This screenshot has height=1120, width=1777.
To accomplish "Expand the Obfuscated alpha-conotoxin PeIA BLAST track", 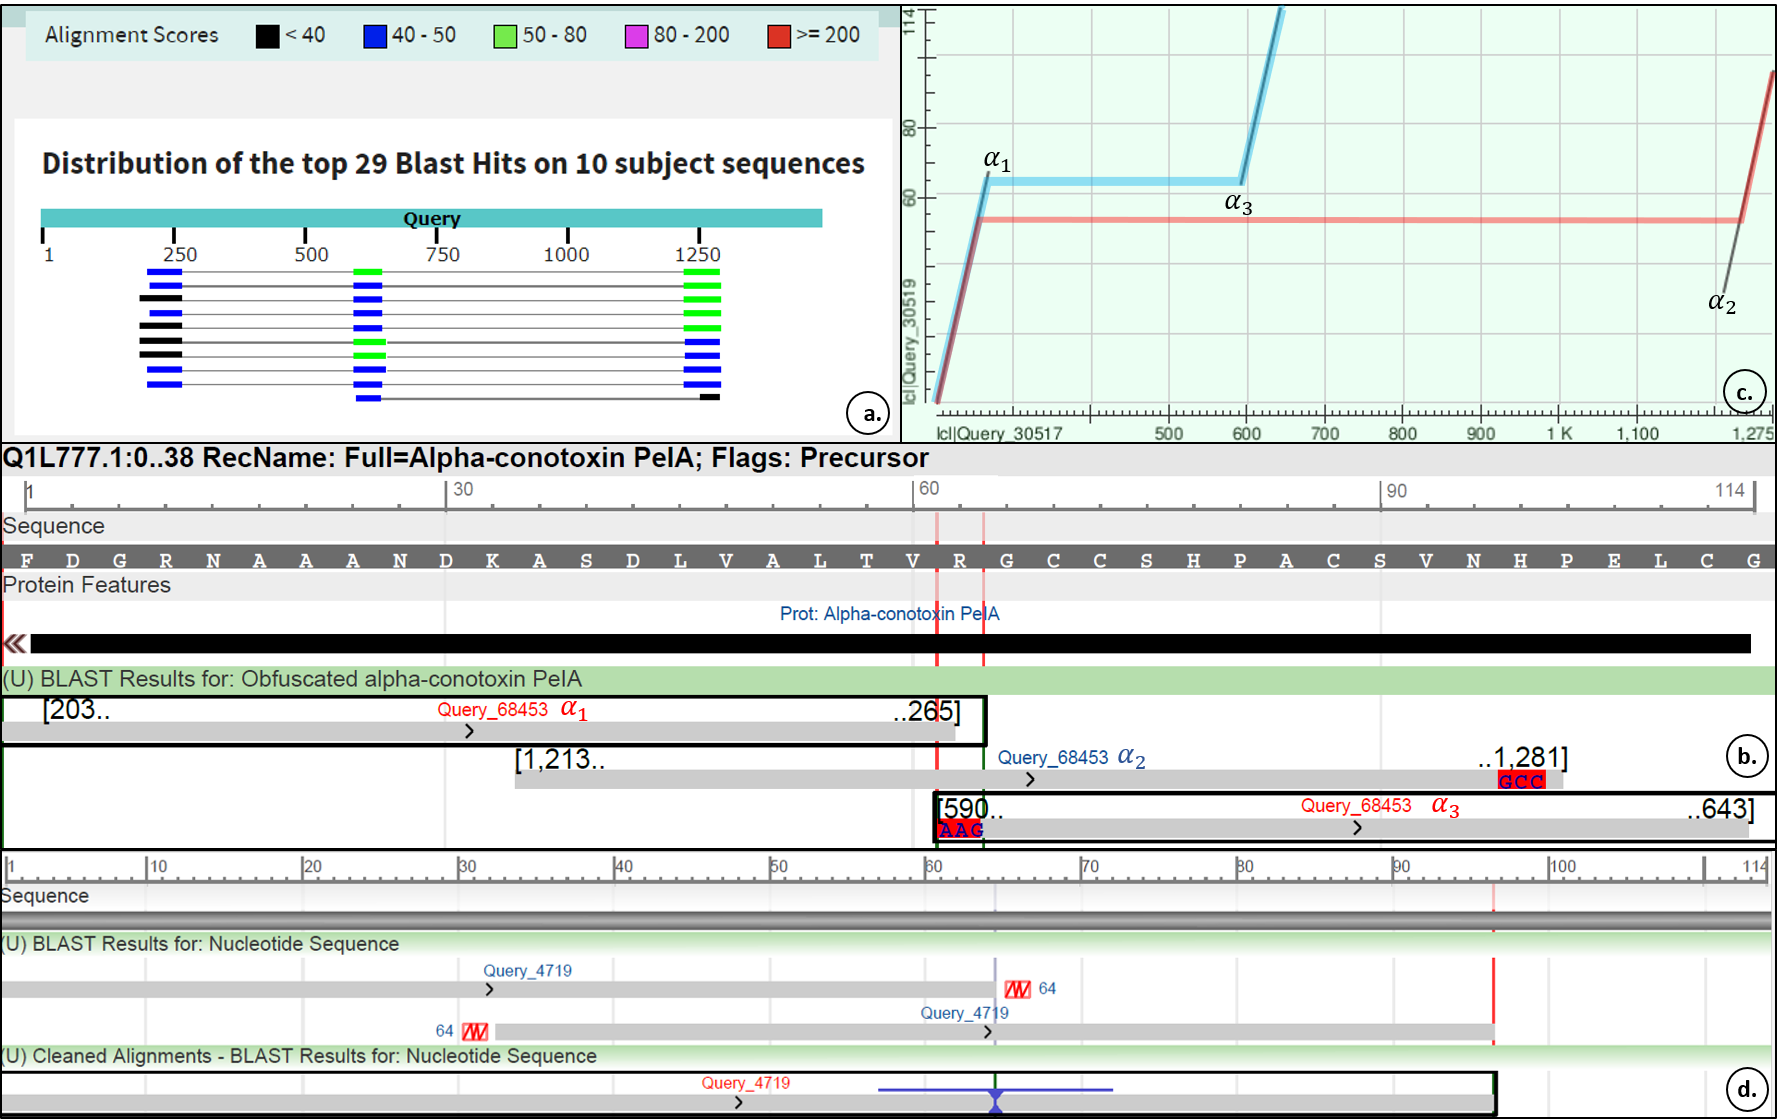I will (x=292, y=680).
